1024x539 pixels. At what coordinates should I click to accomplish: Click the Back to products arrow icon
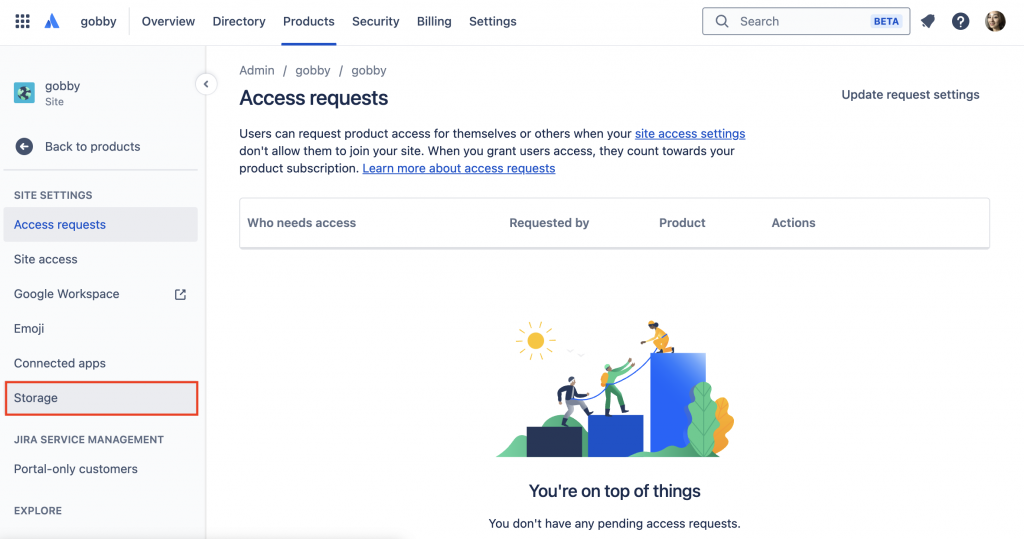point(24,146)
